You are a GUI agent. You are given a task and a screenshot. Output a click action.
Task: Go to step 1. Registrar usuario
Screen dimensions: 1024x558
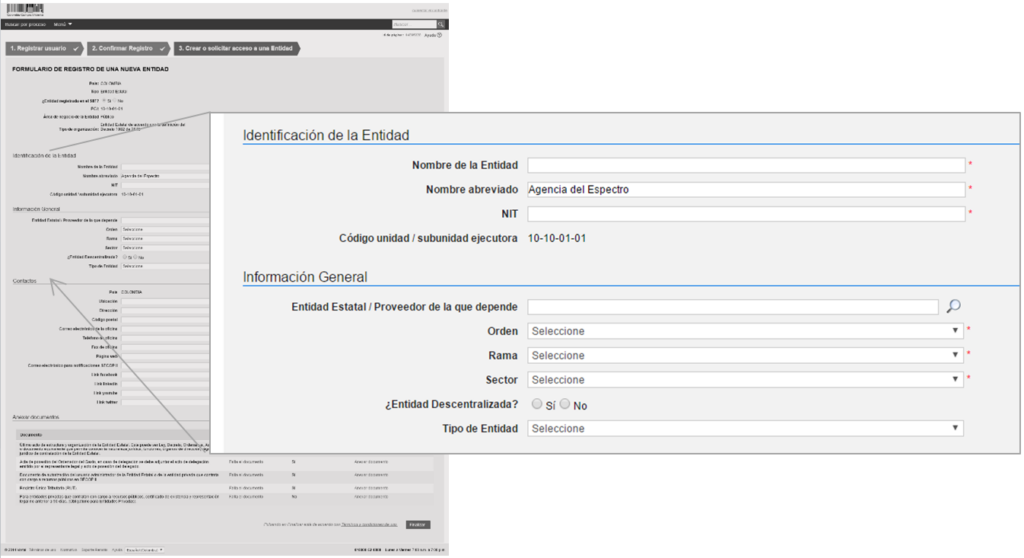(41, 48)
